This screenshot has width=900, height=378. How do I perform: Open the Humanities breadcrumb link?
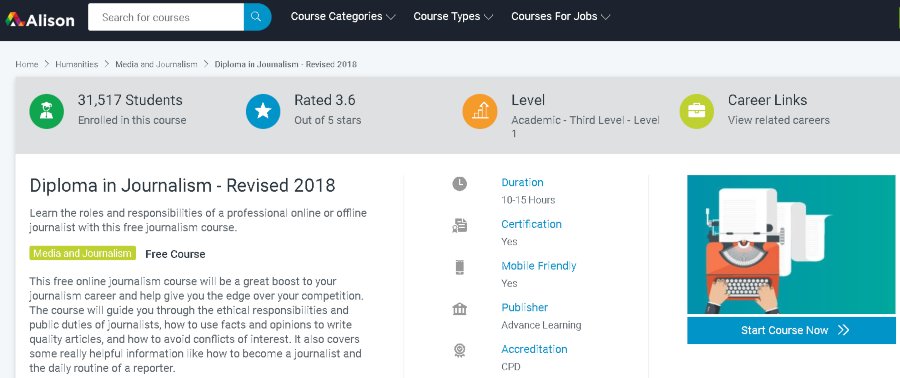coord(76,64)
